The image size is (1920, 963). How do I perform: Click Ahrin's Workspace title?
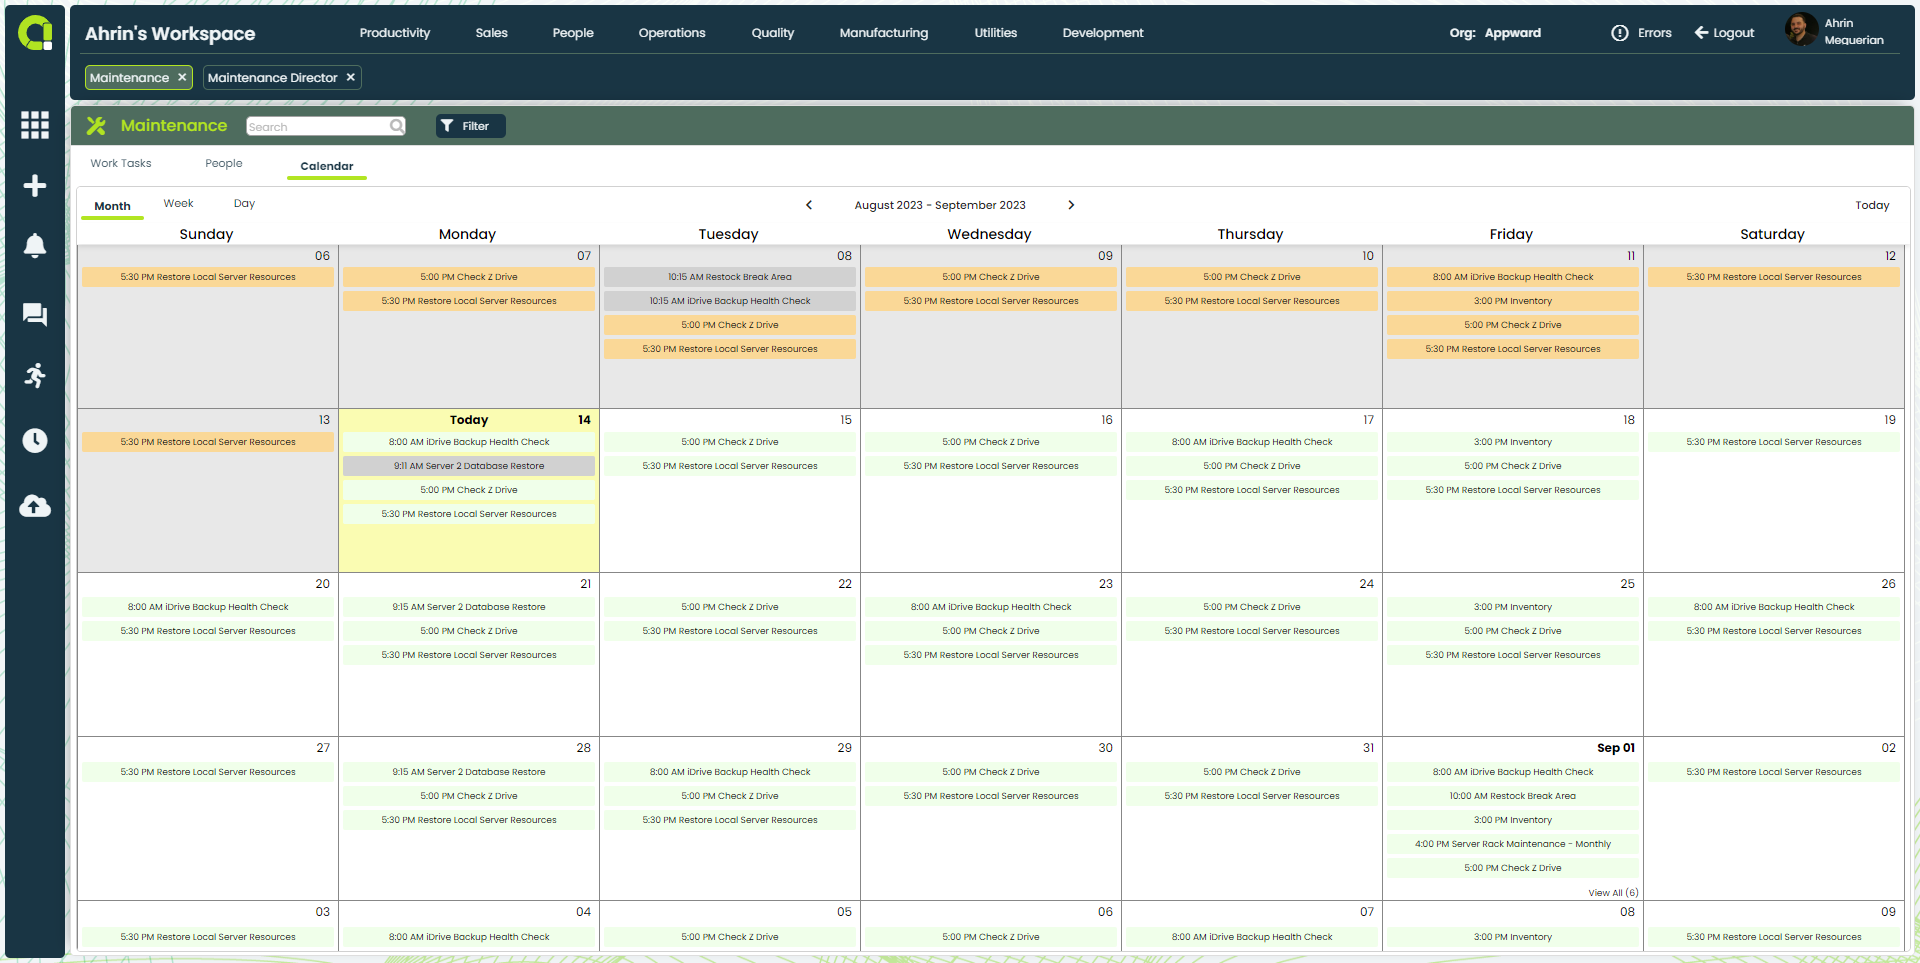(x=170, y=33)
